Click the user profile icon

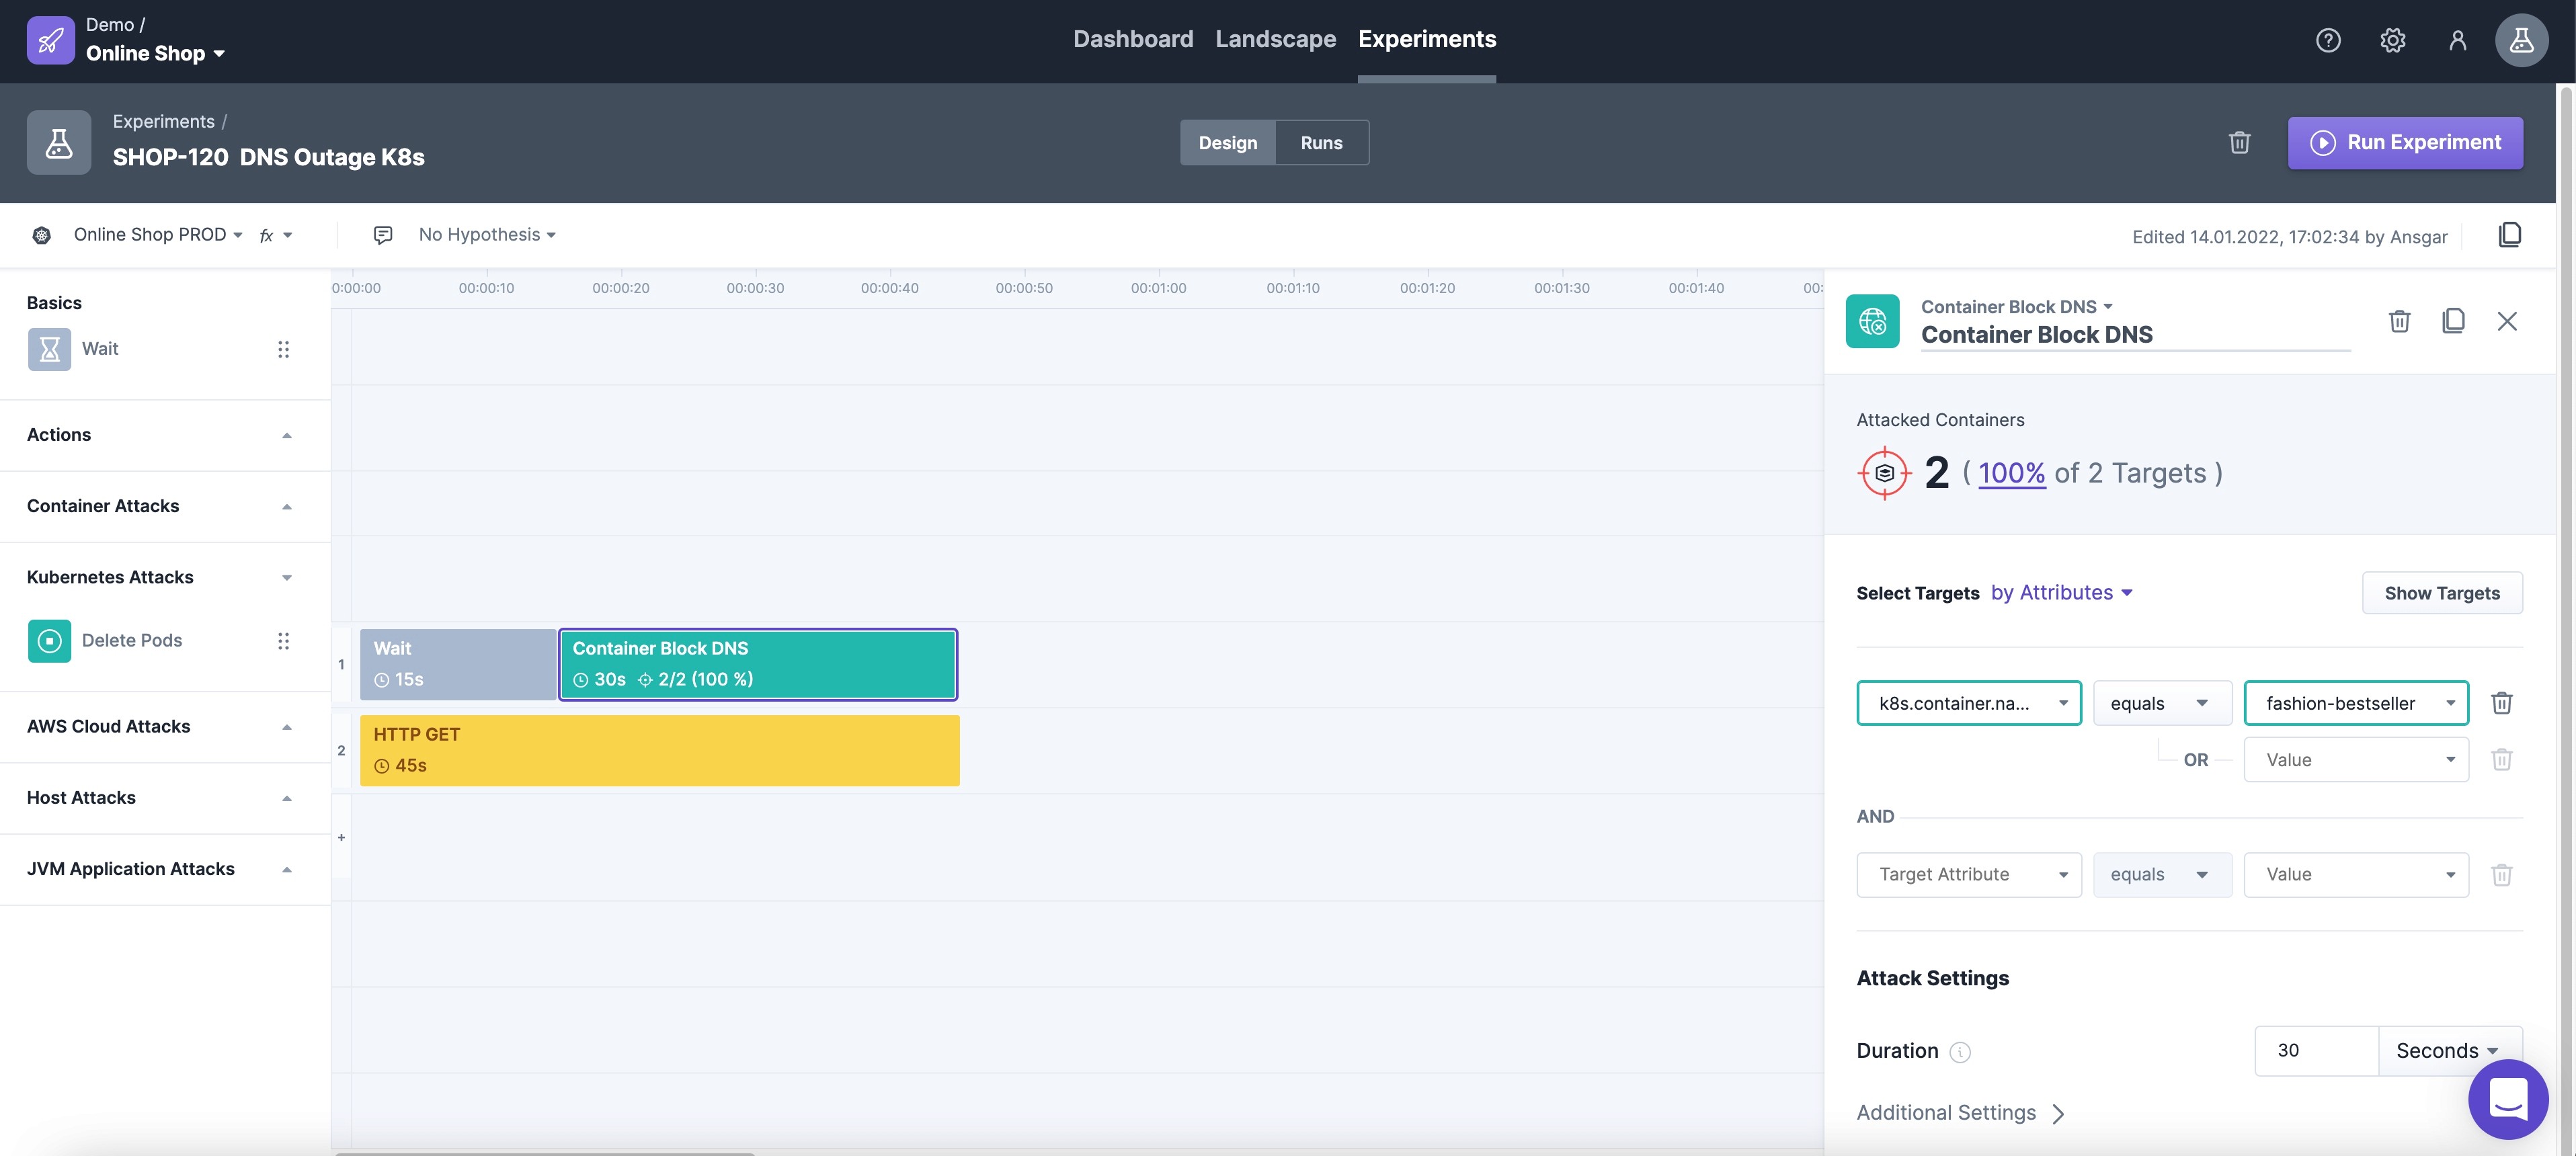click(x=2457, y=40)
